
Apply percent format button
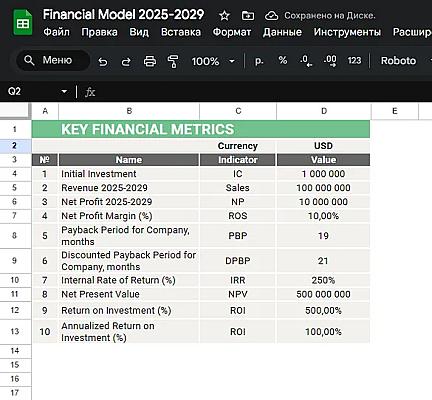283,60
